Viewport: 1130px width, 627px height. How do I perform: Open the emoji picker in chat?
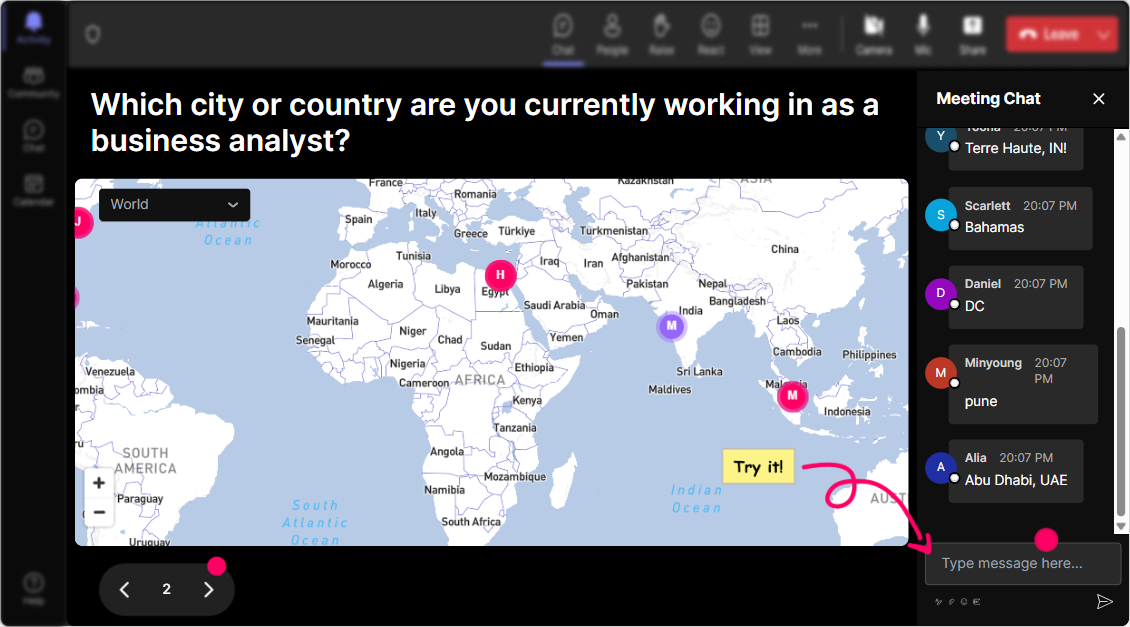pyautogui.click(x=964, y=602)
